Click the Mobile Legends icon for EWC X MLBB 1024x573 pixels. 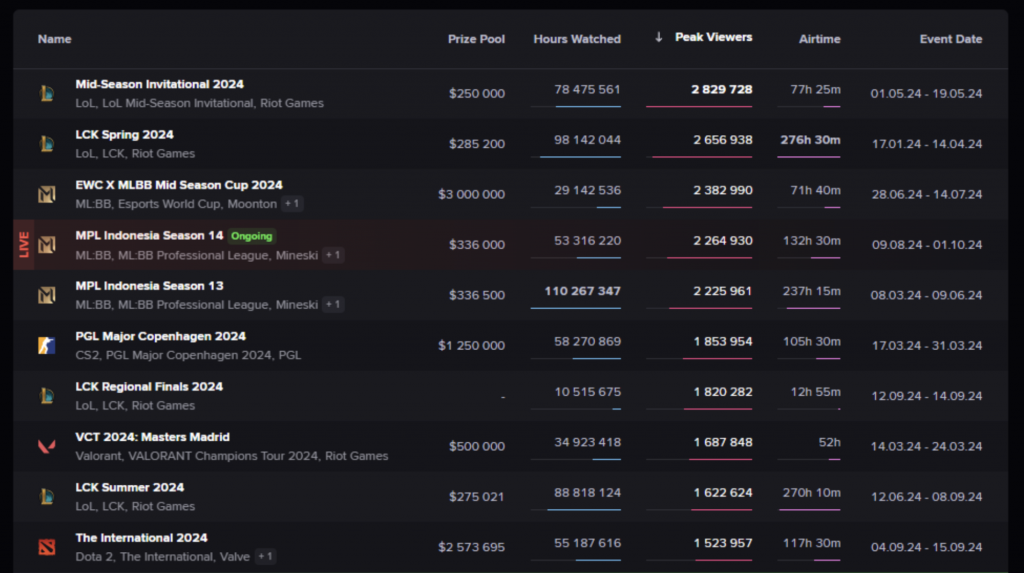tap(46, 194)
